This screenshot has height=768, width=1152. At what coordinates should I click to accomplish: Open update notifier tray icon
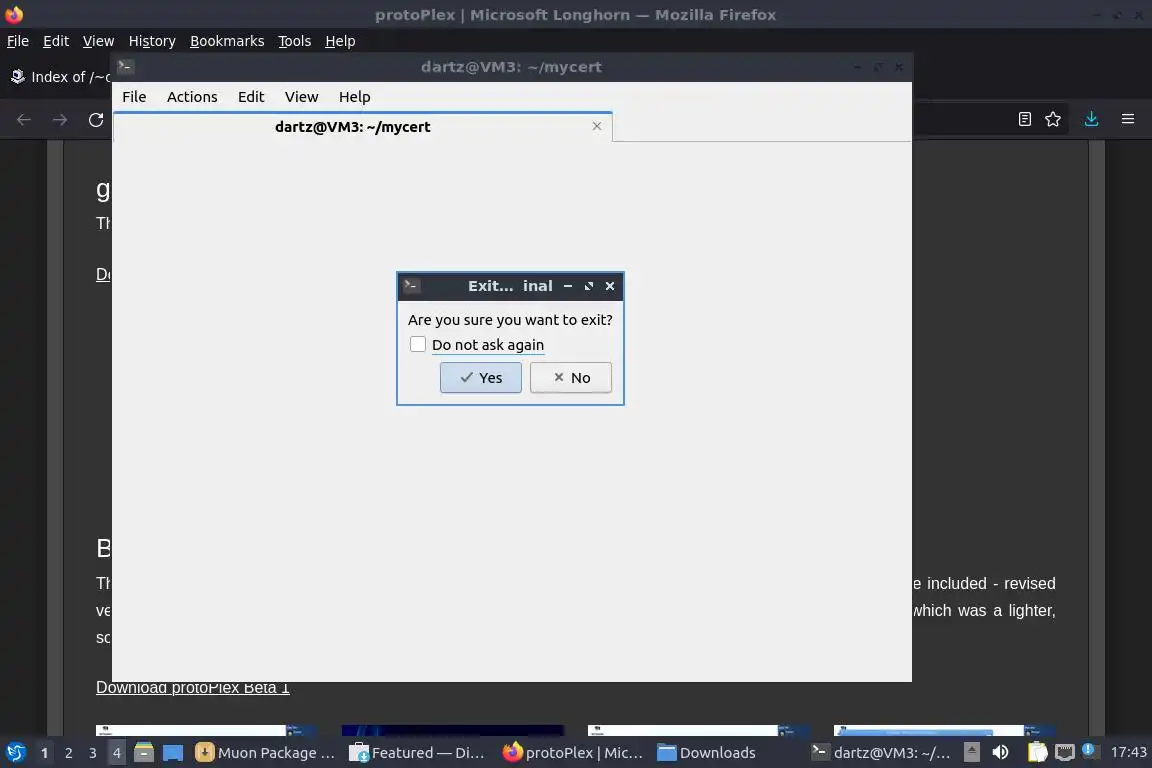(x=1090, y=750)
